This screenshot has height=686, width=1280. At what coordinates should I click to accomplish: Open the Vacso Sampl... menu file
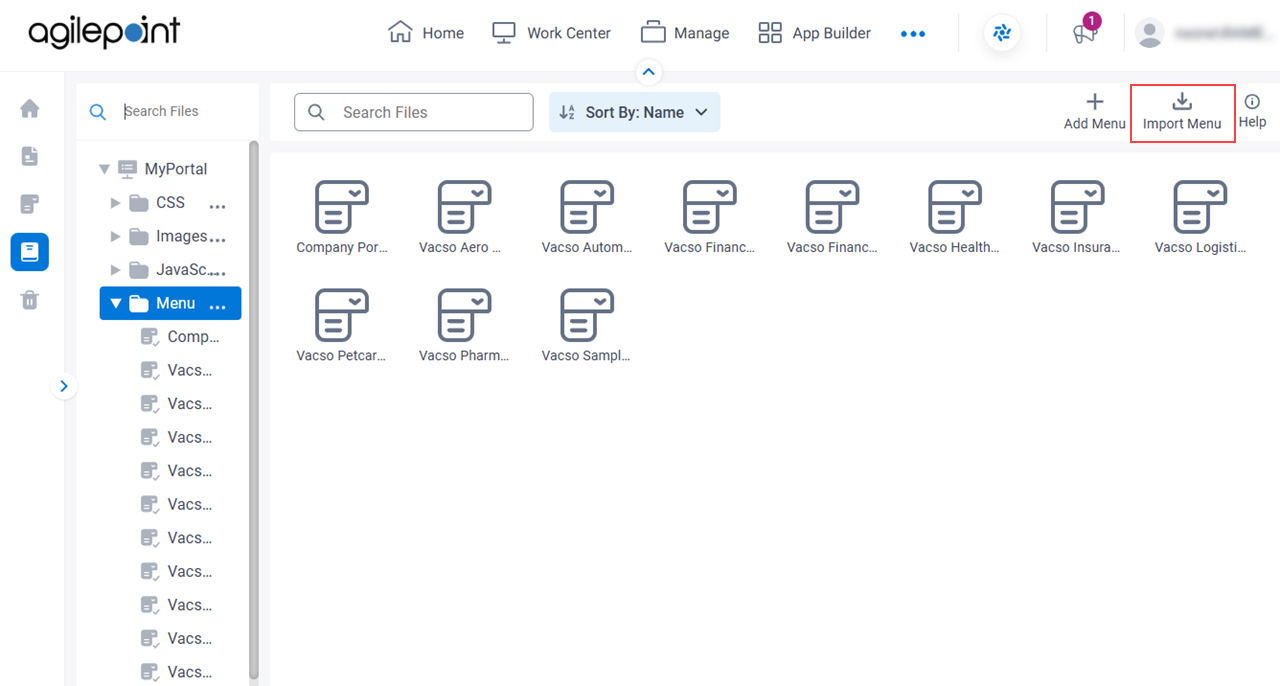pyautogui.click(x=587, y=326)
